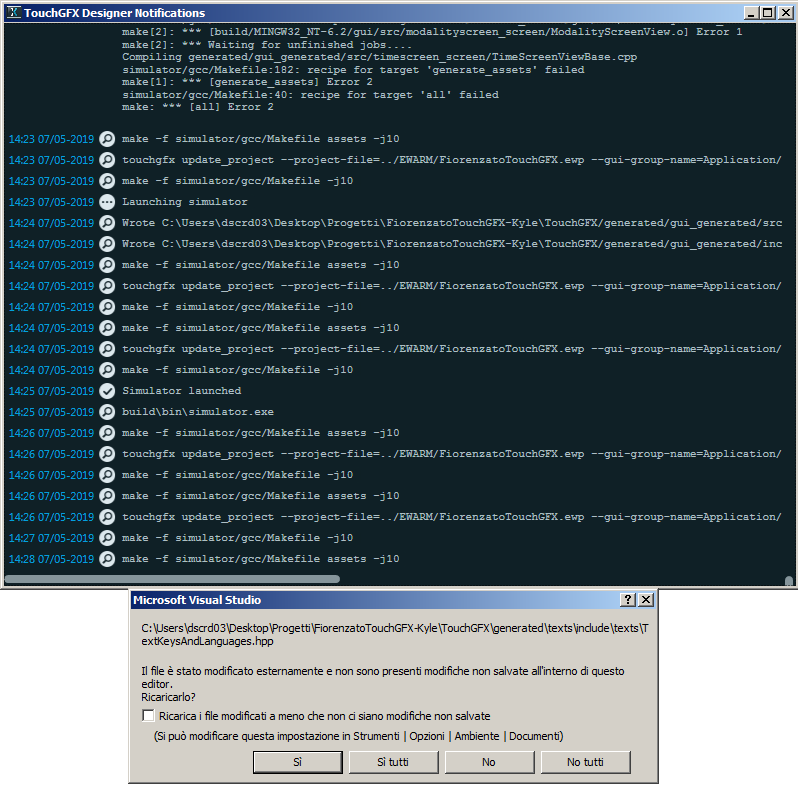Click 'make[1]: *** [generate_assets] Error 2' line
798x786 pixels.
pyautogui.click(x=247, y=82)
